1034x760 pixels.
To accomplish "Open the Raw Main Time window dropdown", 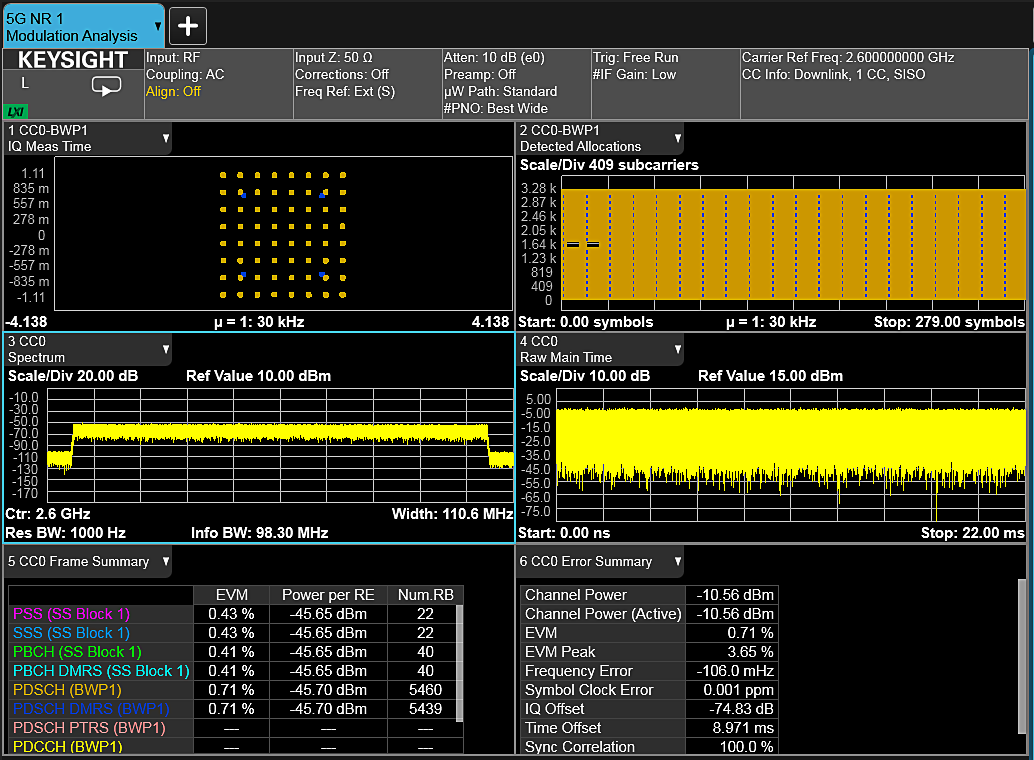I will 678,350.
